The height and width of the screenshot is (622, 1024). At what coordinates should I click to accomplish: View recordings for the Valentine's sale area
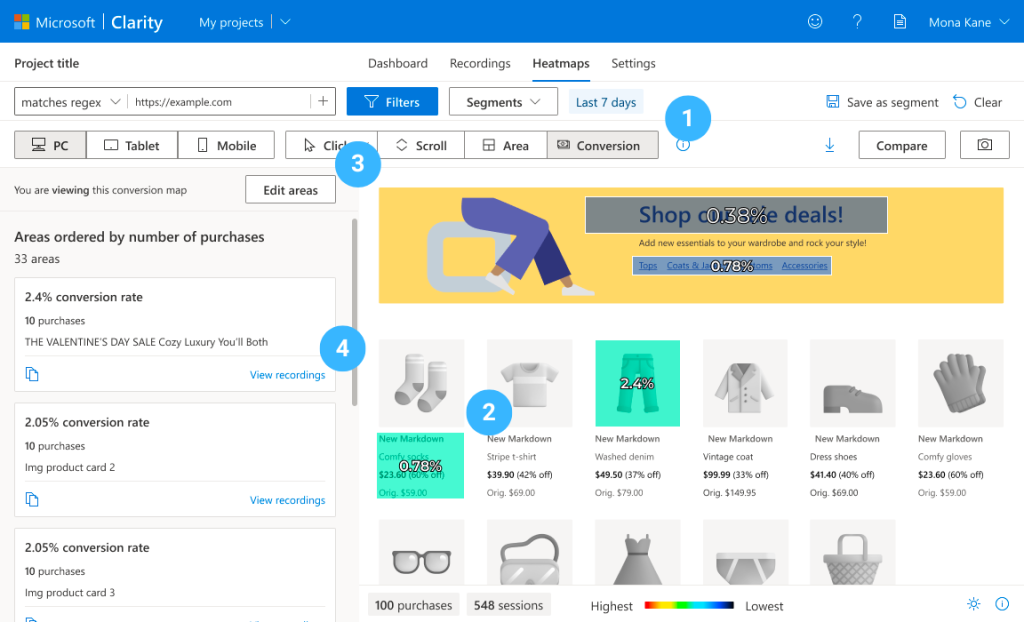(287, 374)
